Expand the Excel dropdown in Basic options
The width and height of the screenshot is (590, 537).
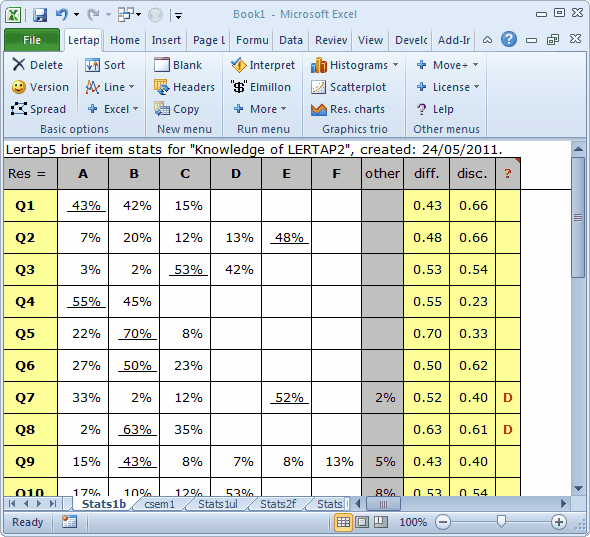pos(135,109)
